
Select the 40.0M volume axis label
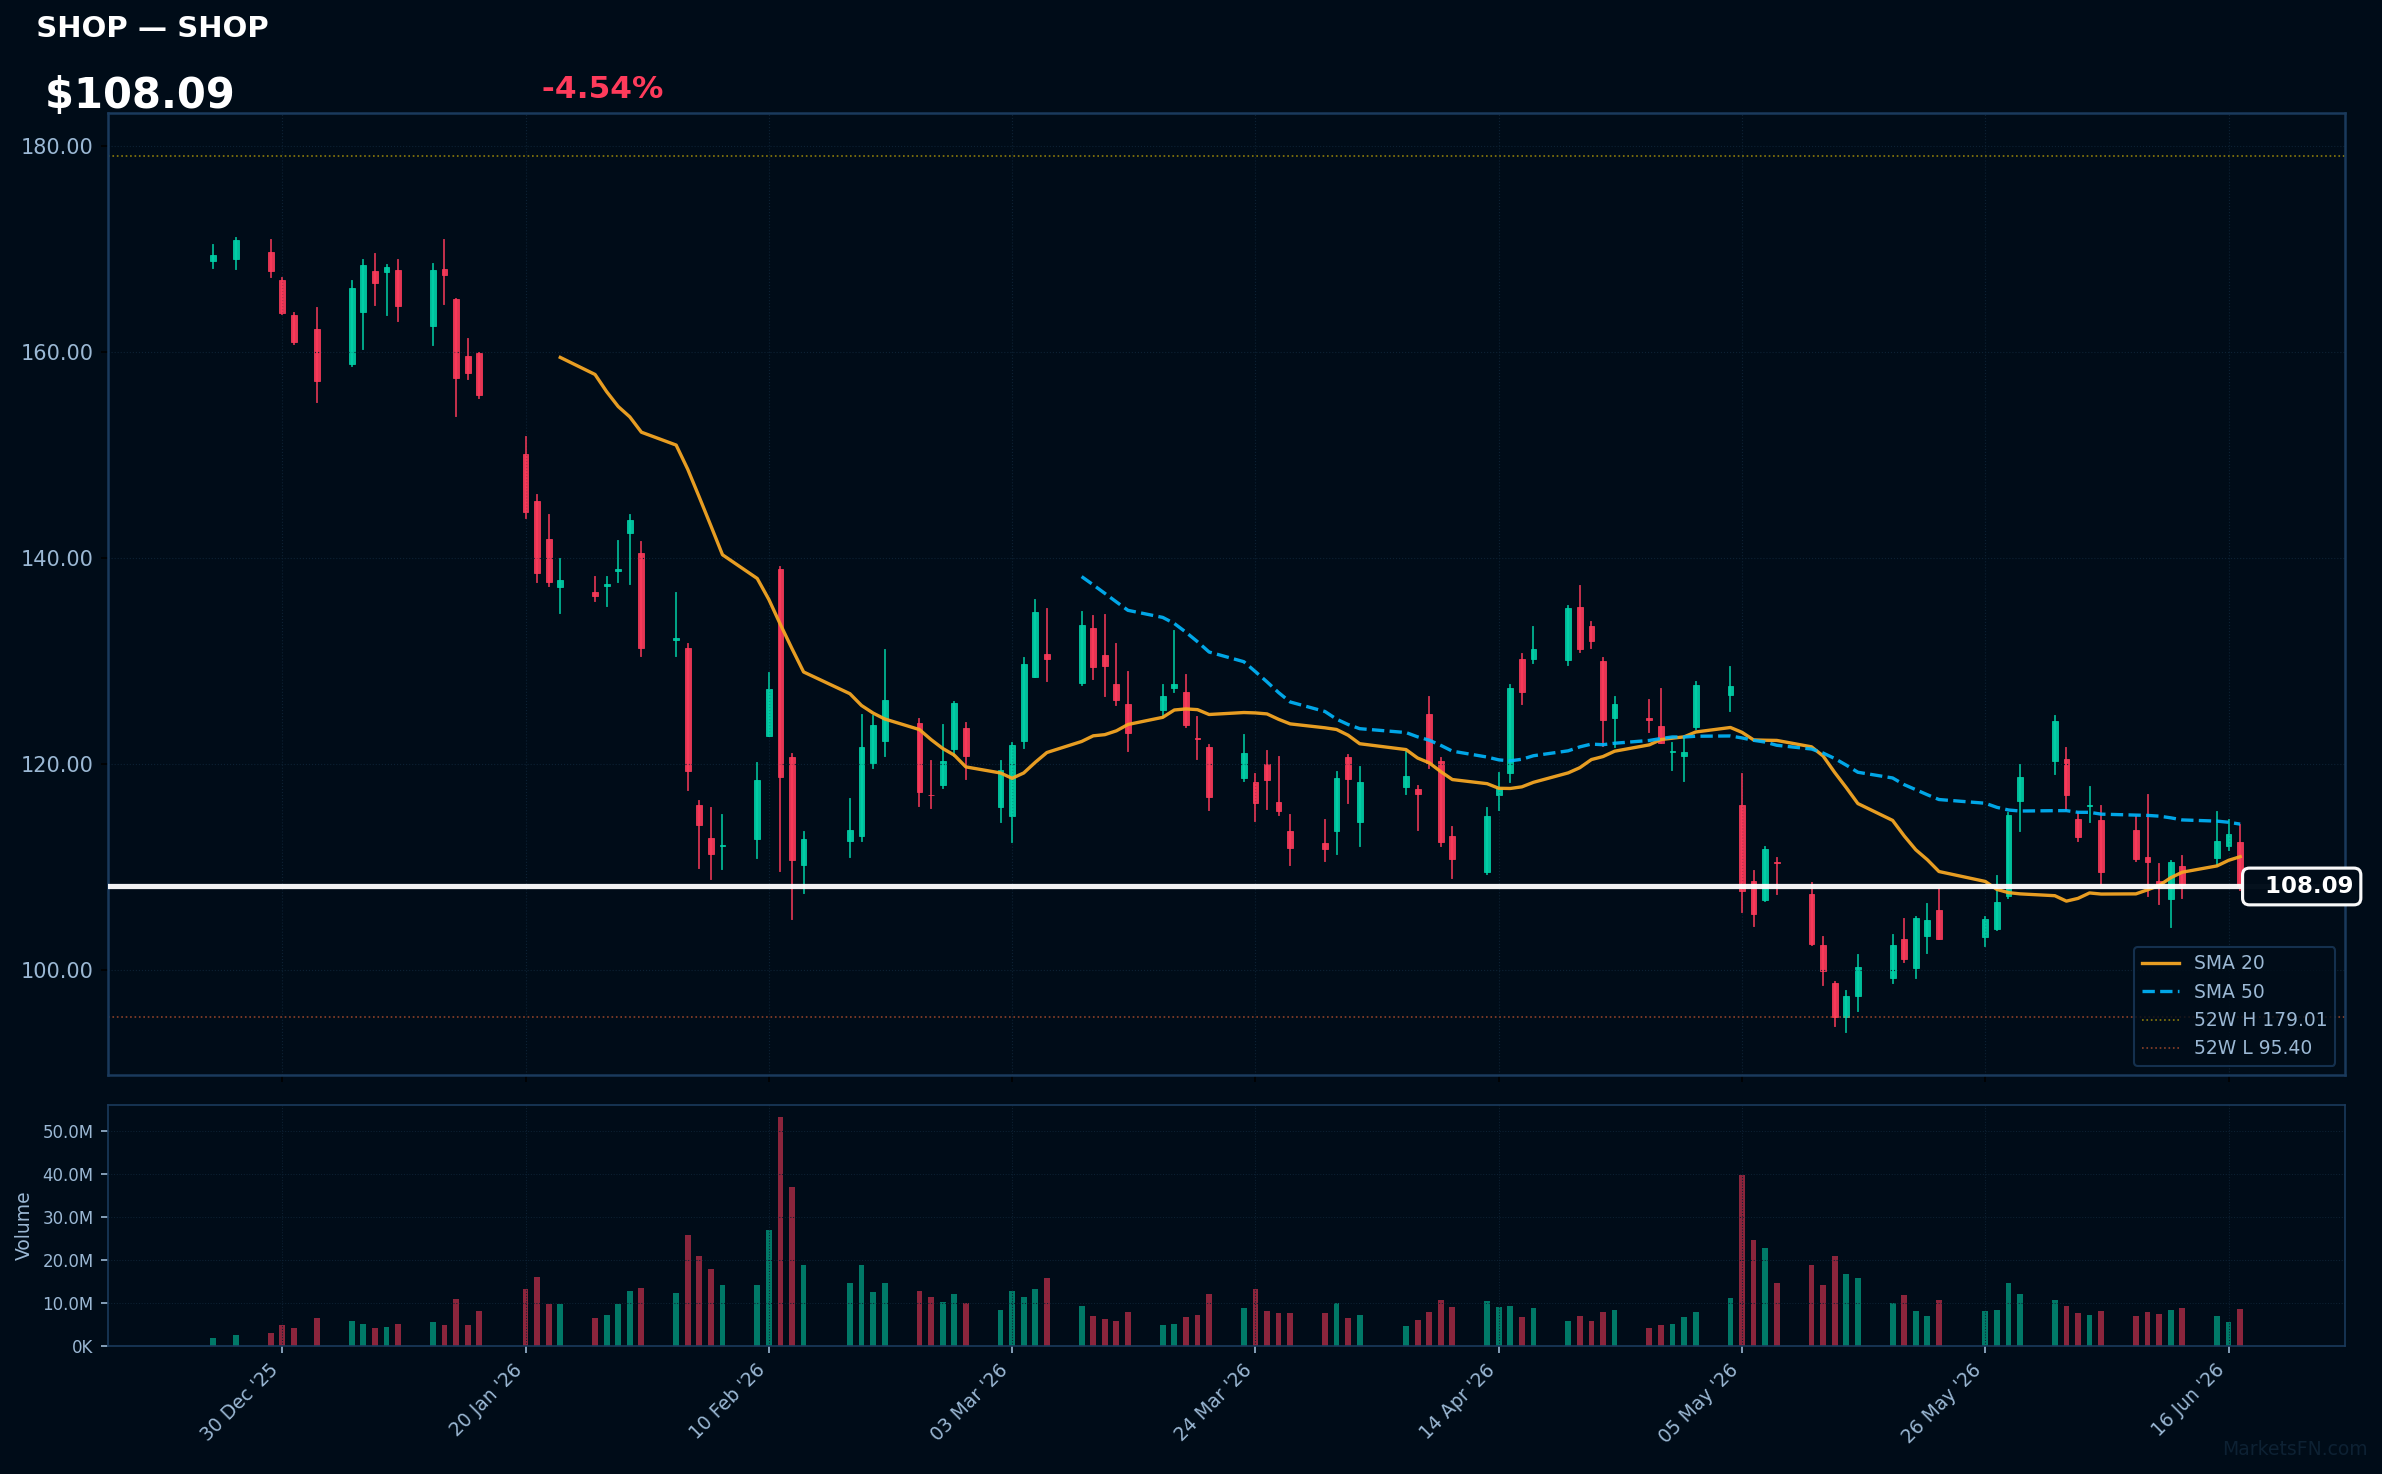[x=68, y=1175]
